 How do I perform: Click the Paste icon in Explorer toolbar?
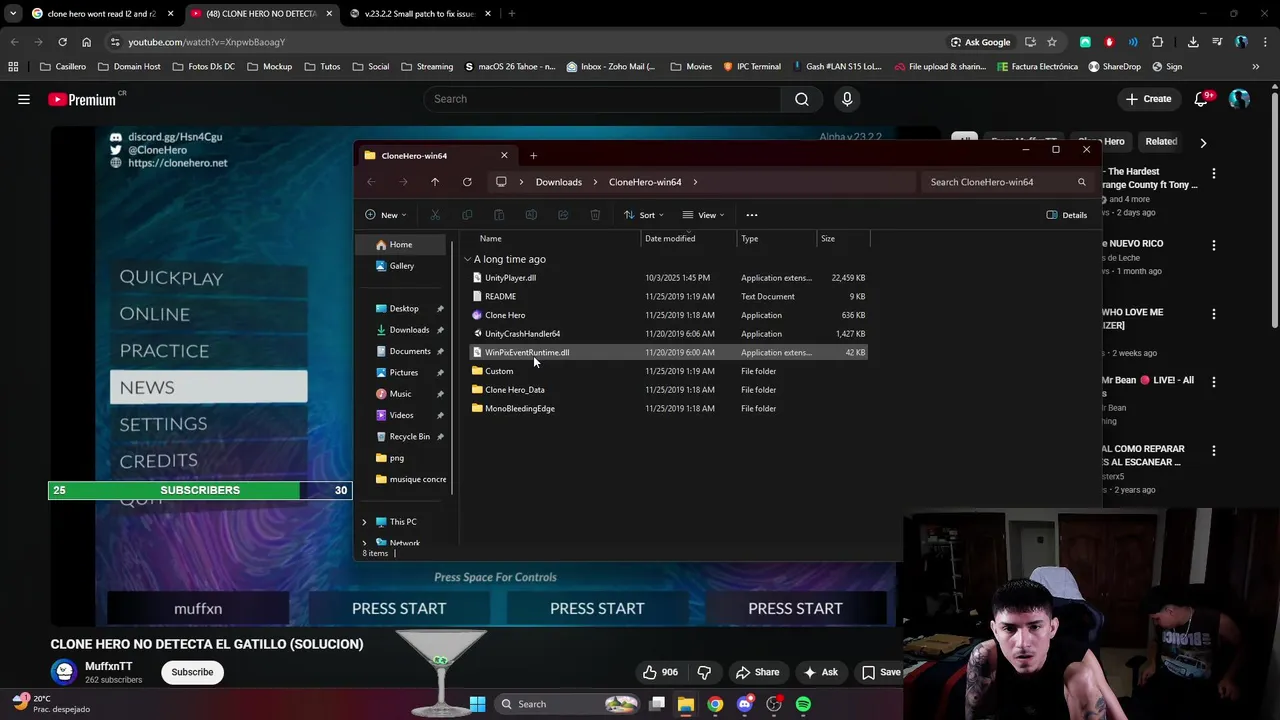(499, 215)
